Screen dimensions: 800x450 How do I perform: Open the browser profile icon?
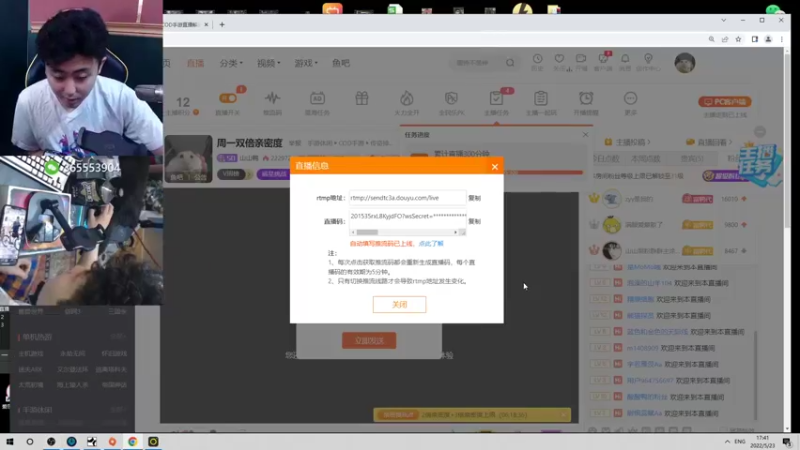[x=768, y=39]
